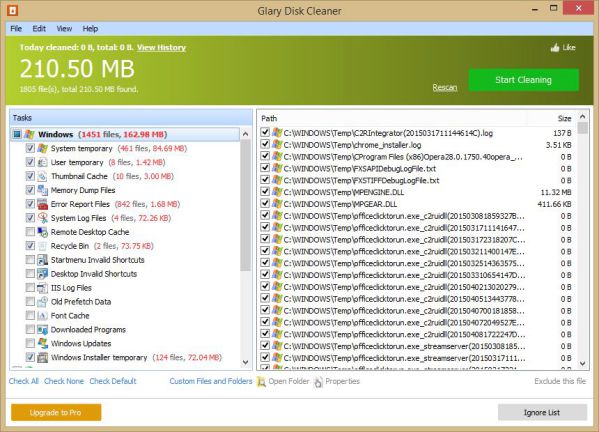Uncheck the chrome_installer.log file checkbox

point(265,144)
